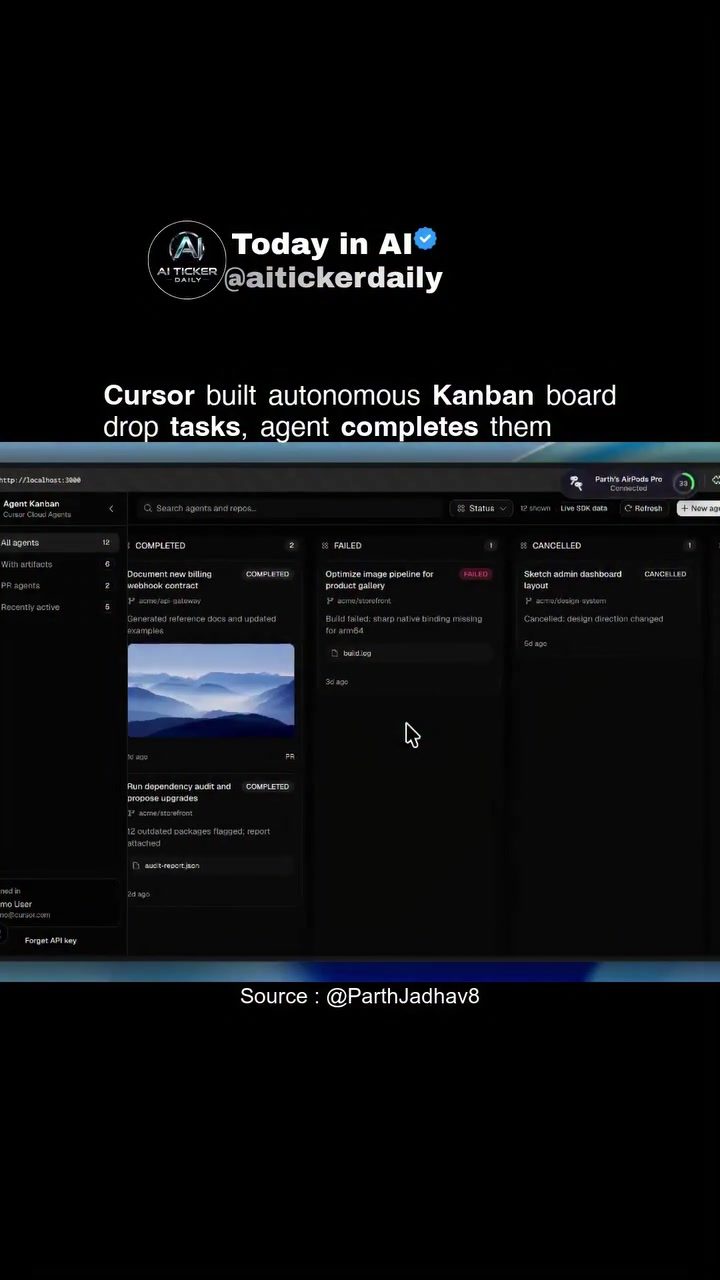This screenshot has height=1280, width=720.
Task: Open the audit-report.json attachment
Action: pyautogui.click(x=211, y=865)
